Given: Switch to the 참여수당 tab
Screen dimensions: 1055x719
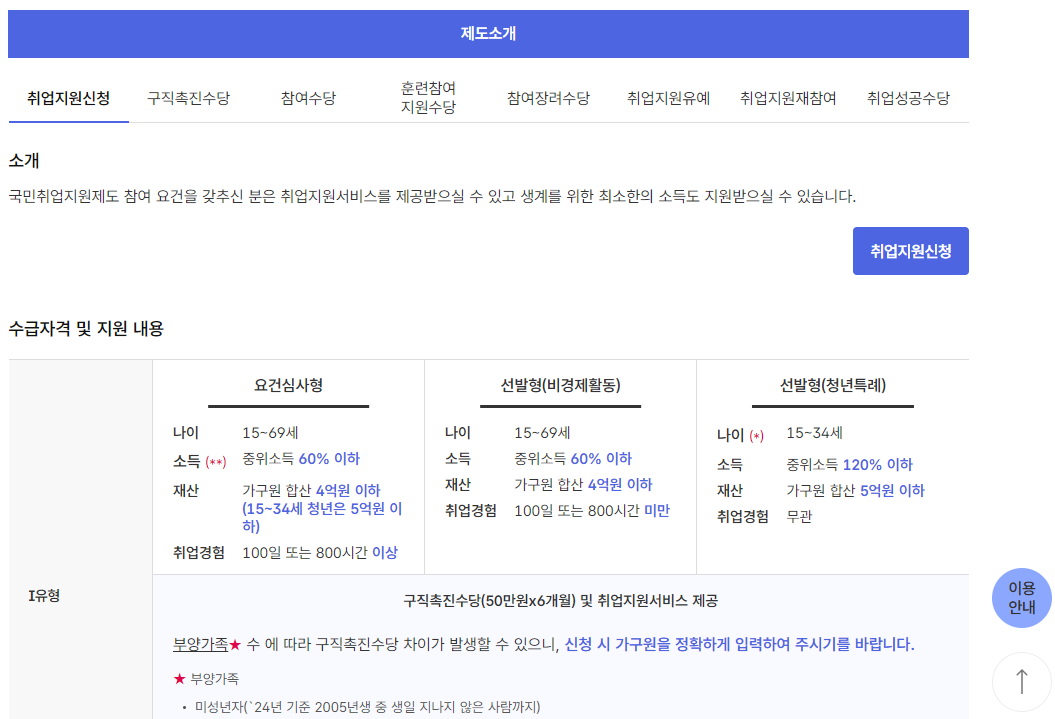Looking at the screenshot, I should pos(307,96).
